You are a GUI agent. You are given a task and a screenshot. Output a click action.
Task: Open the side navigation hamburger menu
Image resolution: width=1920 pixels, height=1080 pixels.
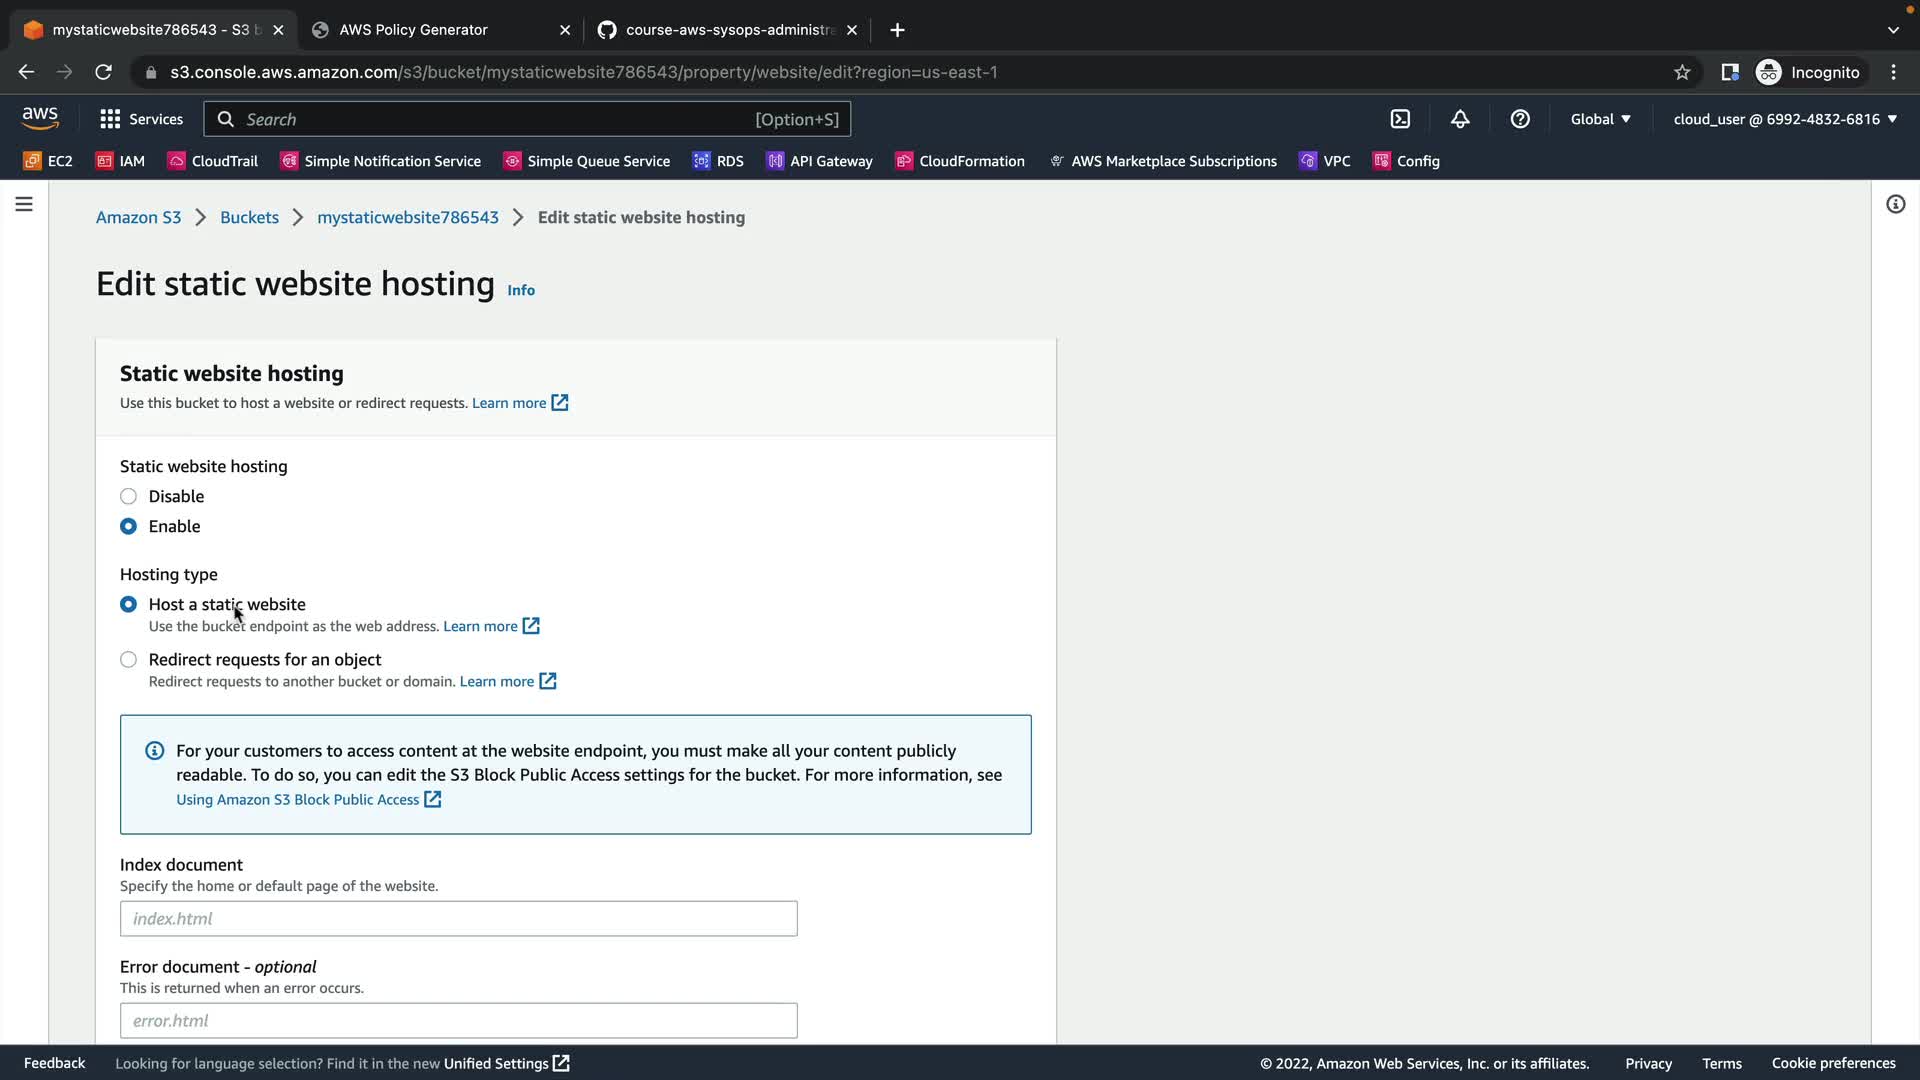pyautogui.click(x=24, y=204)
